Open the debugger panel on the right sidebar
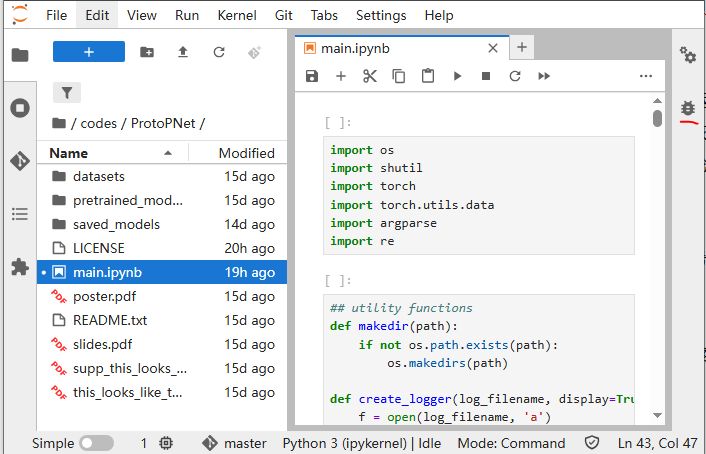This screenshot has width=706, height=454. [688, 108]
